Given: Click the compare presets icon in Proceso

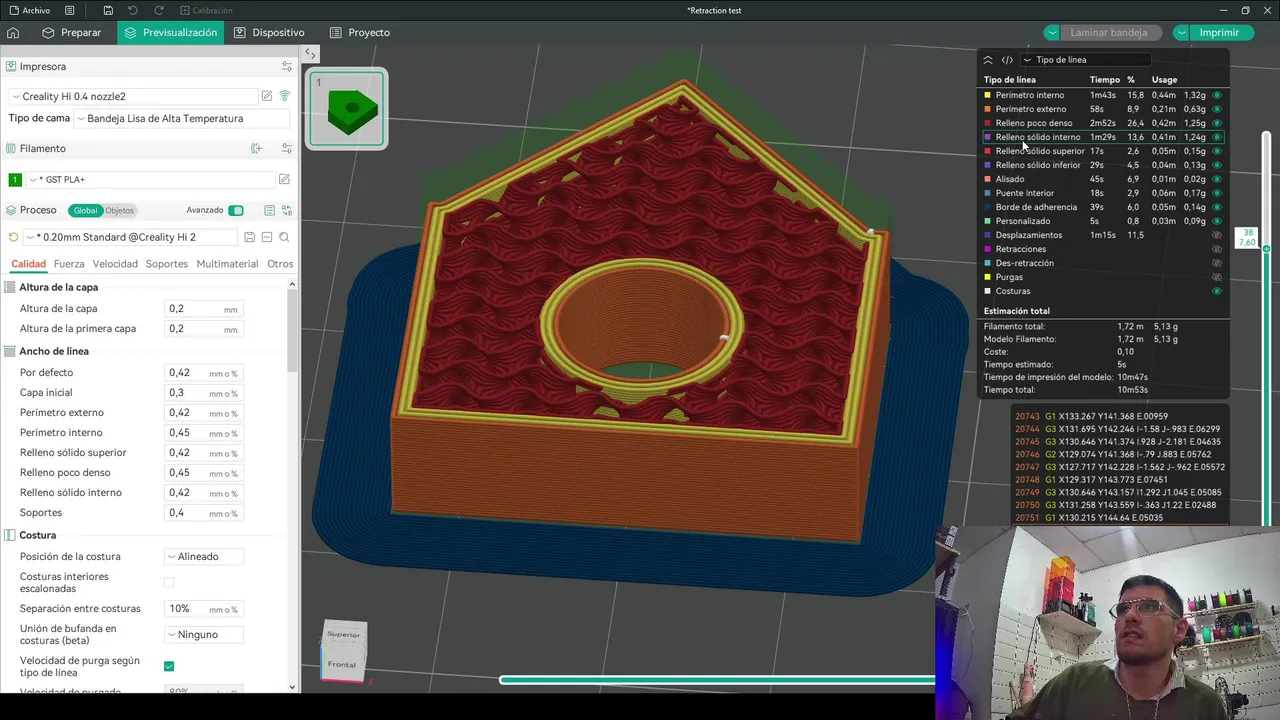Looking at the screenshot, I should 287,210.
